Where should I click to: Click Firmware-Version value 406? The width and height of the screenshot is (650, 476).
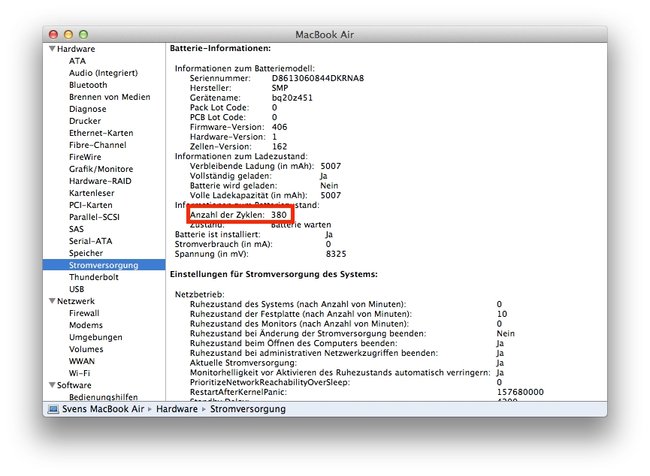click(x=279, y=127)
